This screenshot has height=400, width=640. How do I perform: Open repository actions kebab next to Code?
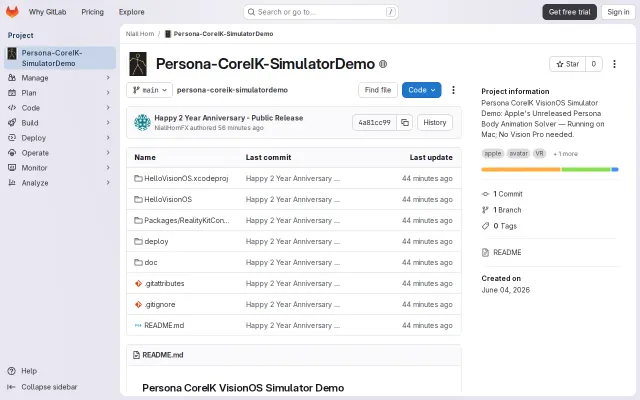tap(453, 90)
